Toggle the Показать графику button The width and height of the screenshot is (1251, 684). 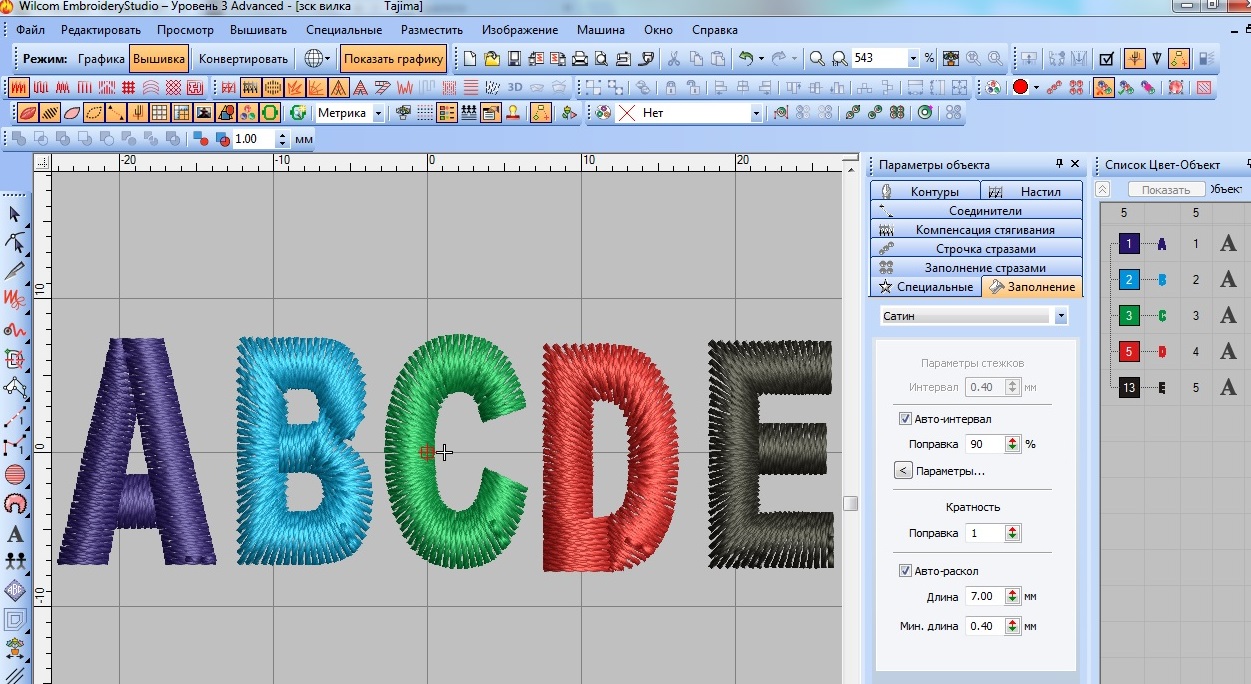point(394,59)
